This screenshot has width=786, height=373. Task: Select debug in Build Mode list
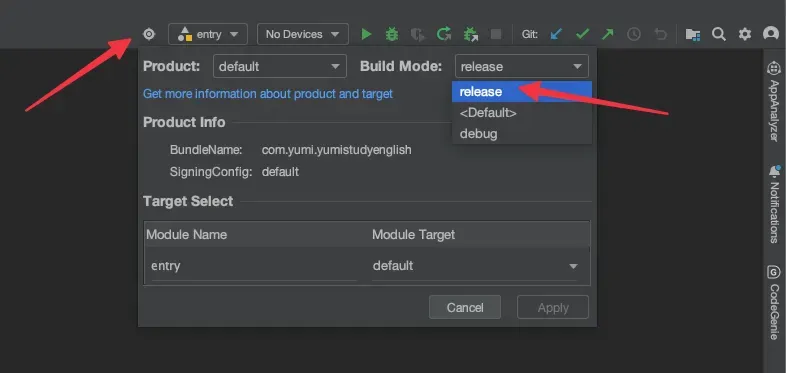coord(522,134)
